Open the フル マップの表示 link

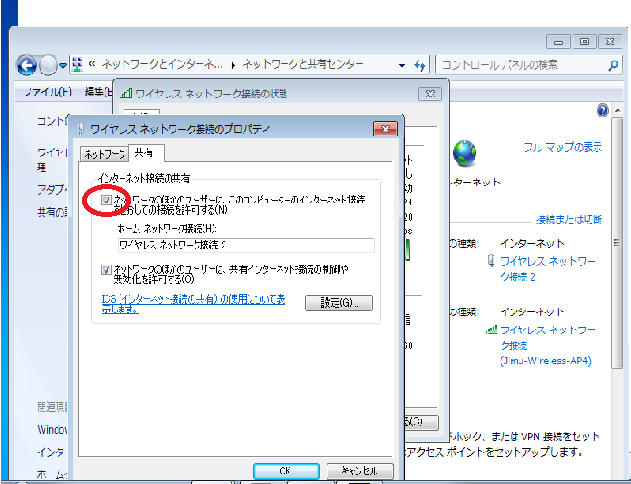[x=563, y=147]
